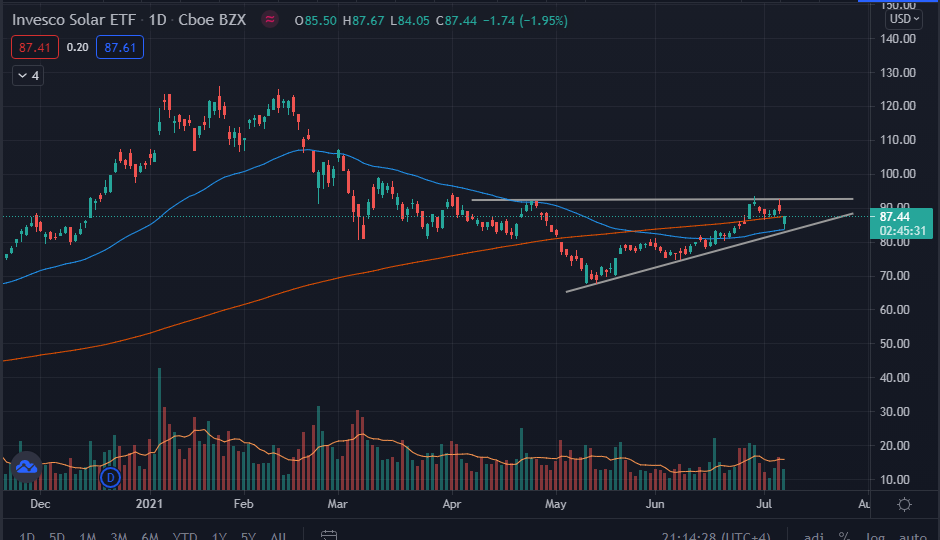Click the 50.00 price axis label
This screenshot has width=940, height=540.
click(894, 343)
